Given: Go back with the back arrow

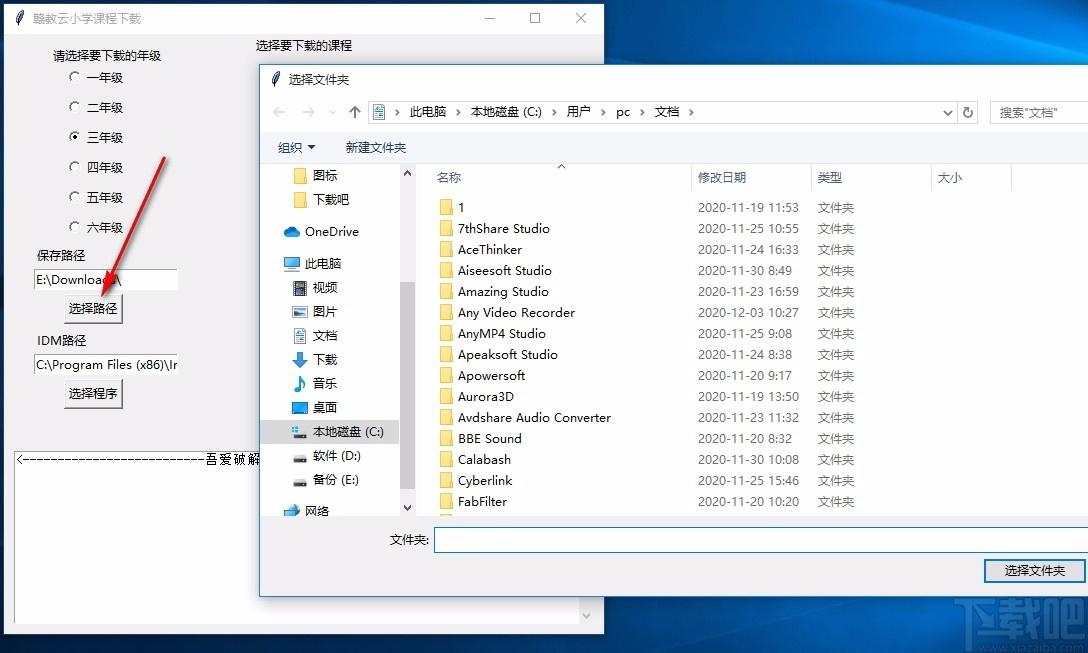Looking at the screenshot, I should (279, 112).
